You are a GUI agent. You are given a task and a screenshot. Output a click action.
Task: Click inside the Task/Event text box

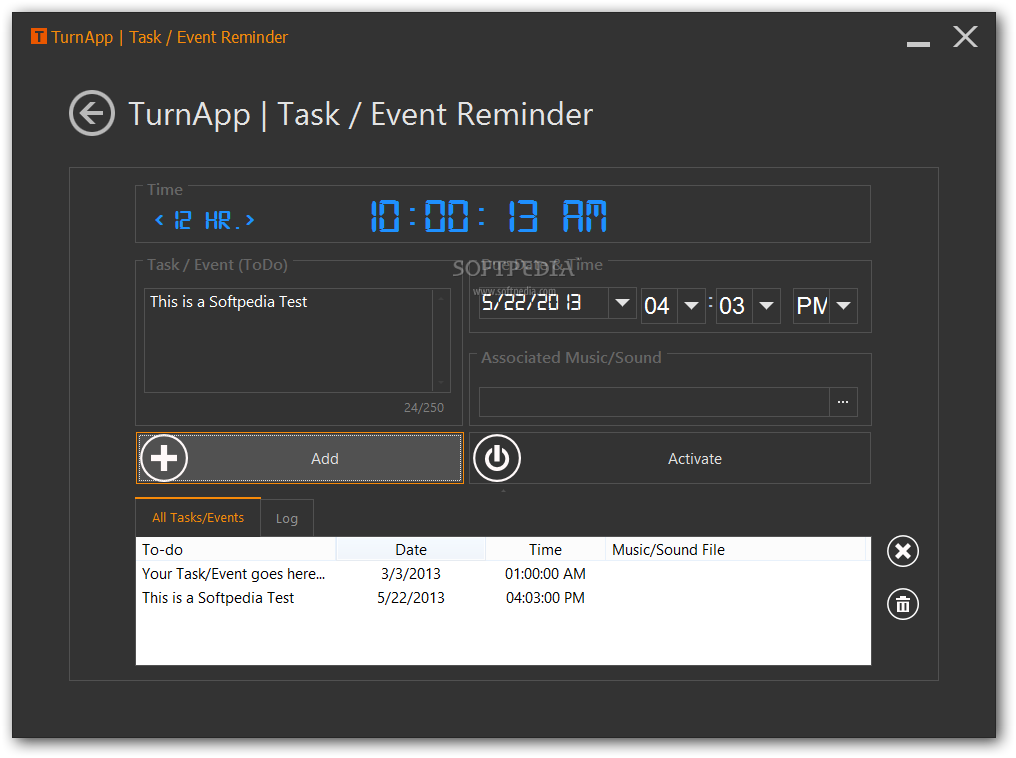288,341
